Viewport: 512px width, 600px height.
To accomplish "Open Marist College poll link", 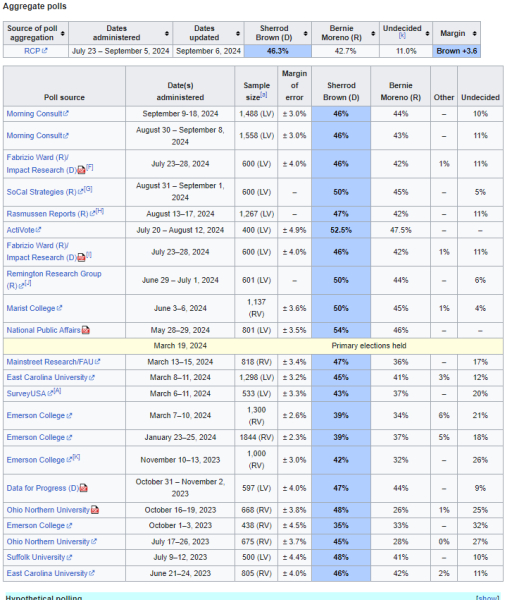I will click(x=34, y=308).
